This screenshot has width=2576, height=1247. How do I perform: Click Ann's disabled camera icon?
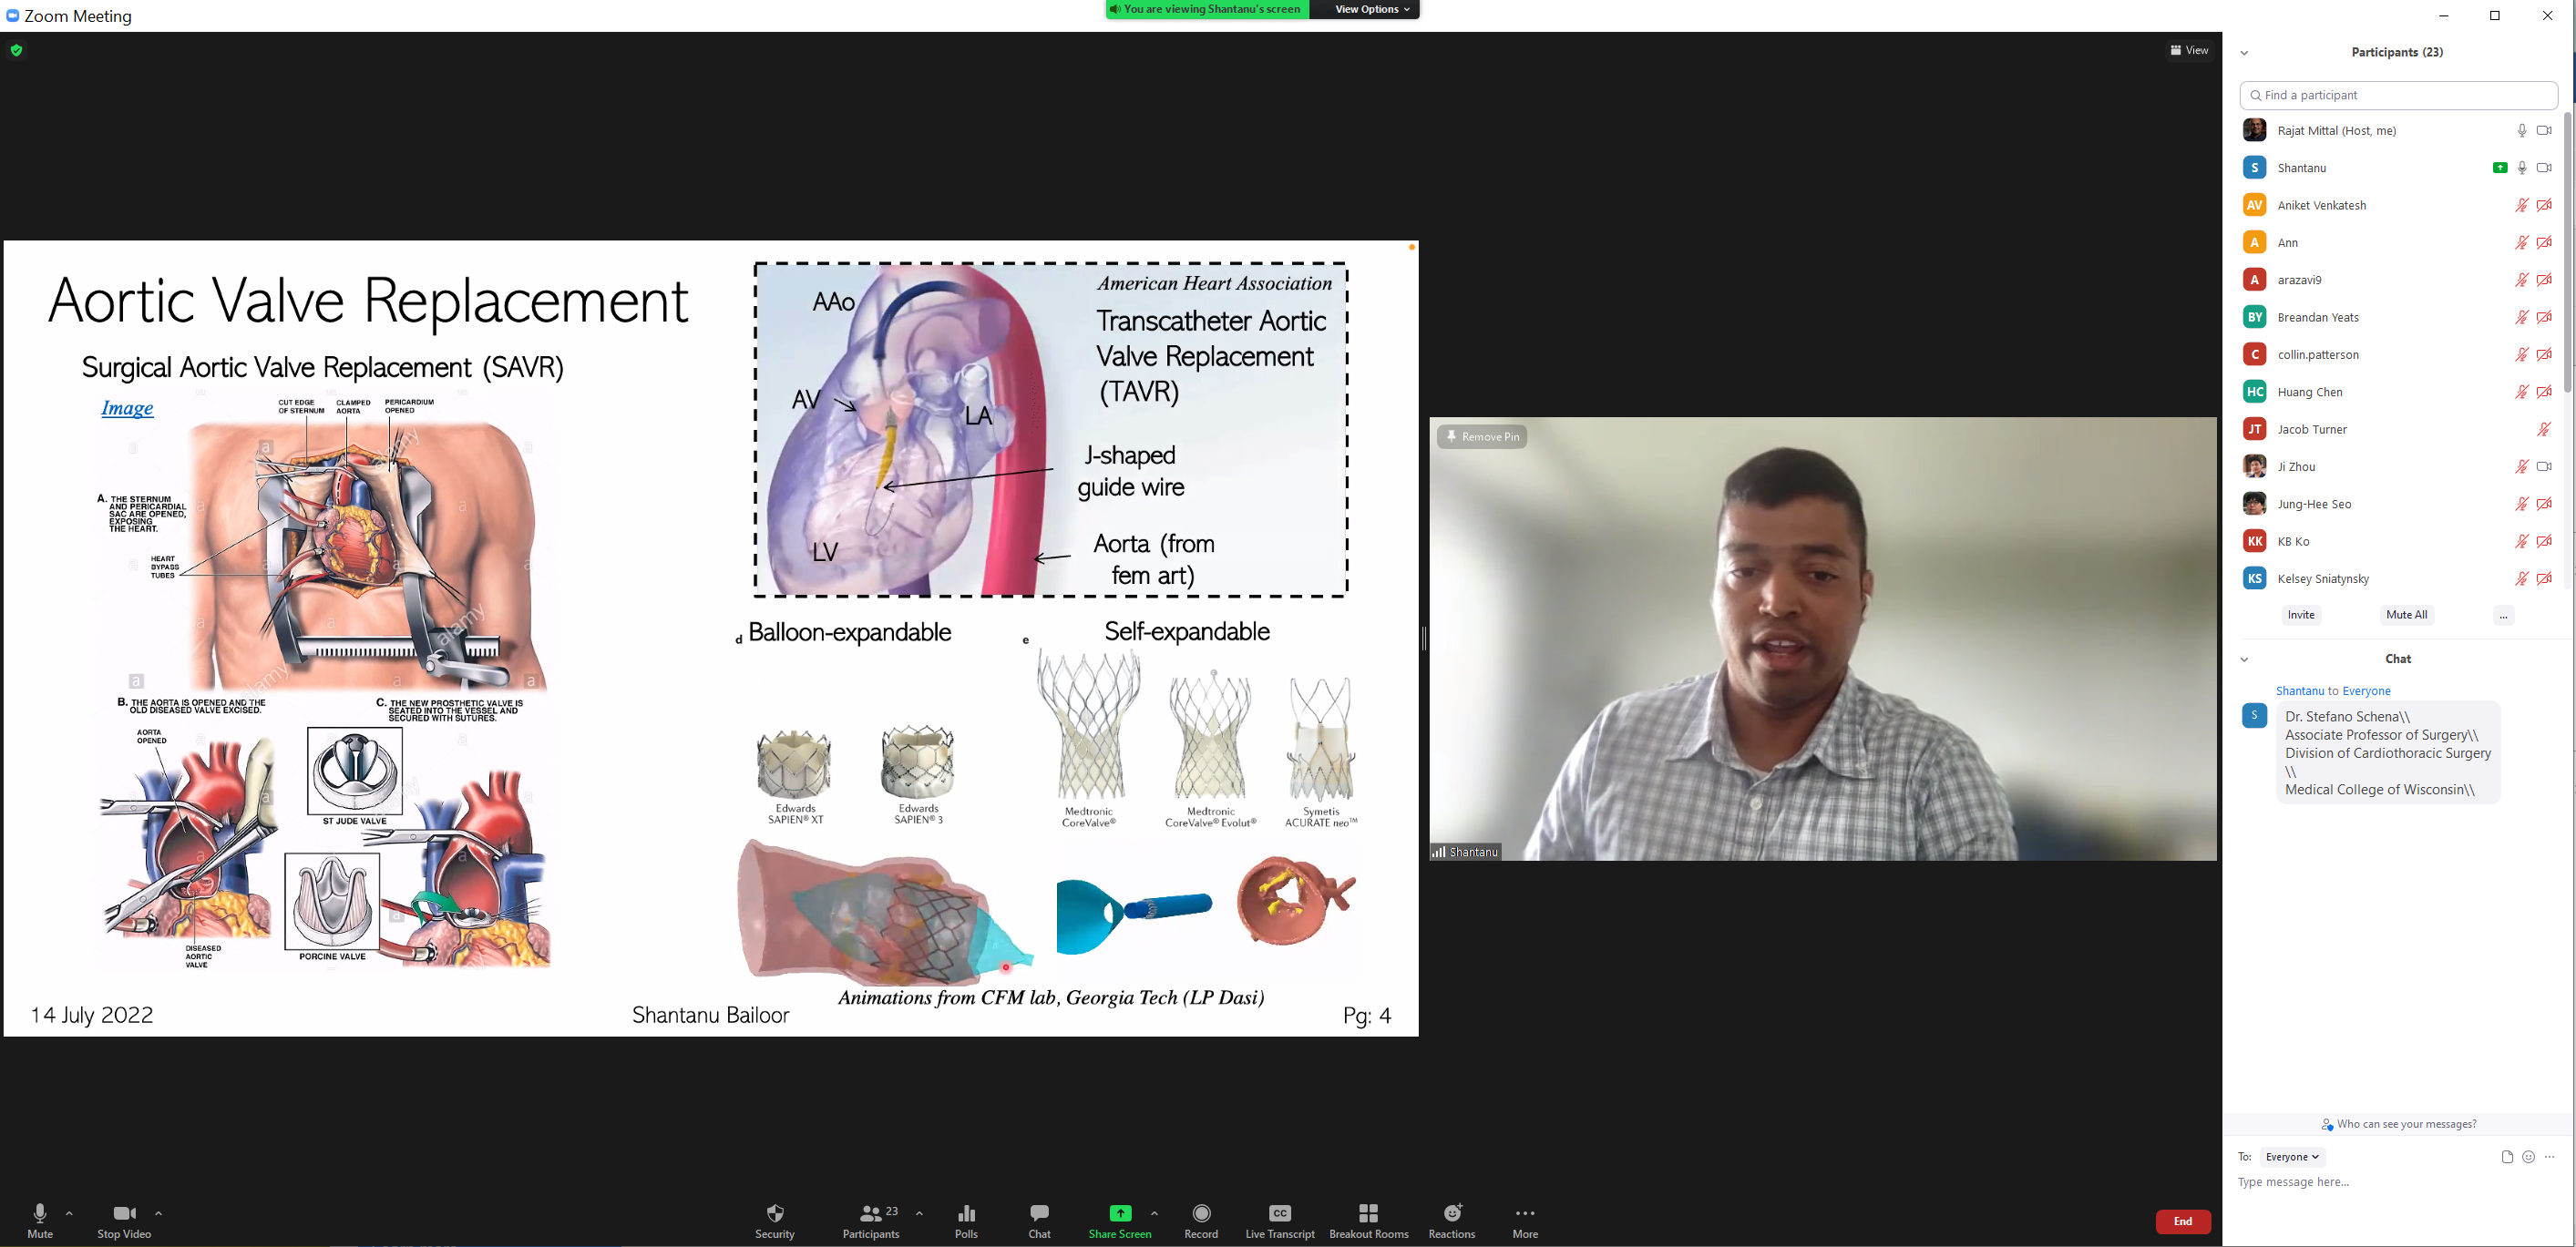(x=2544, y=242)
